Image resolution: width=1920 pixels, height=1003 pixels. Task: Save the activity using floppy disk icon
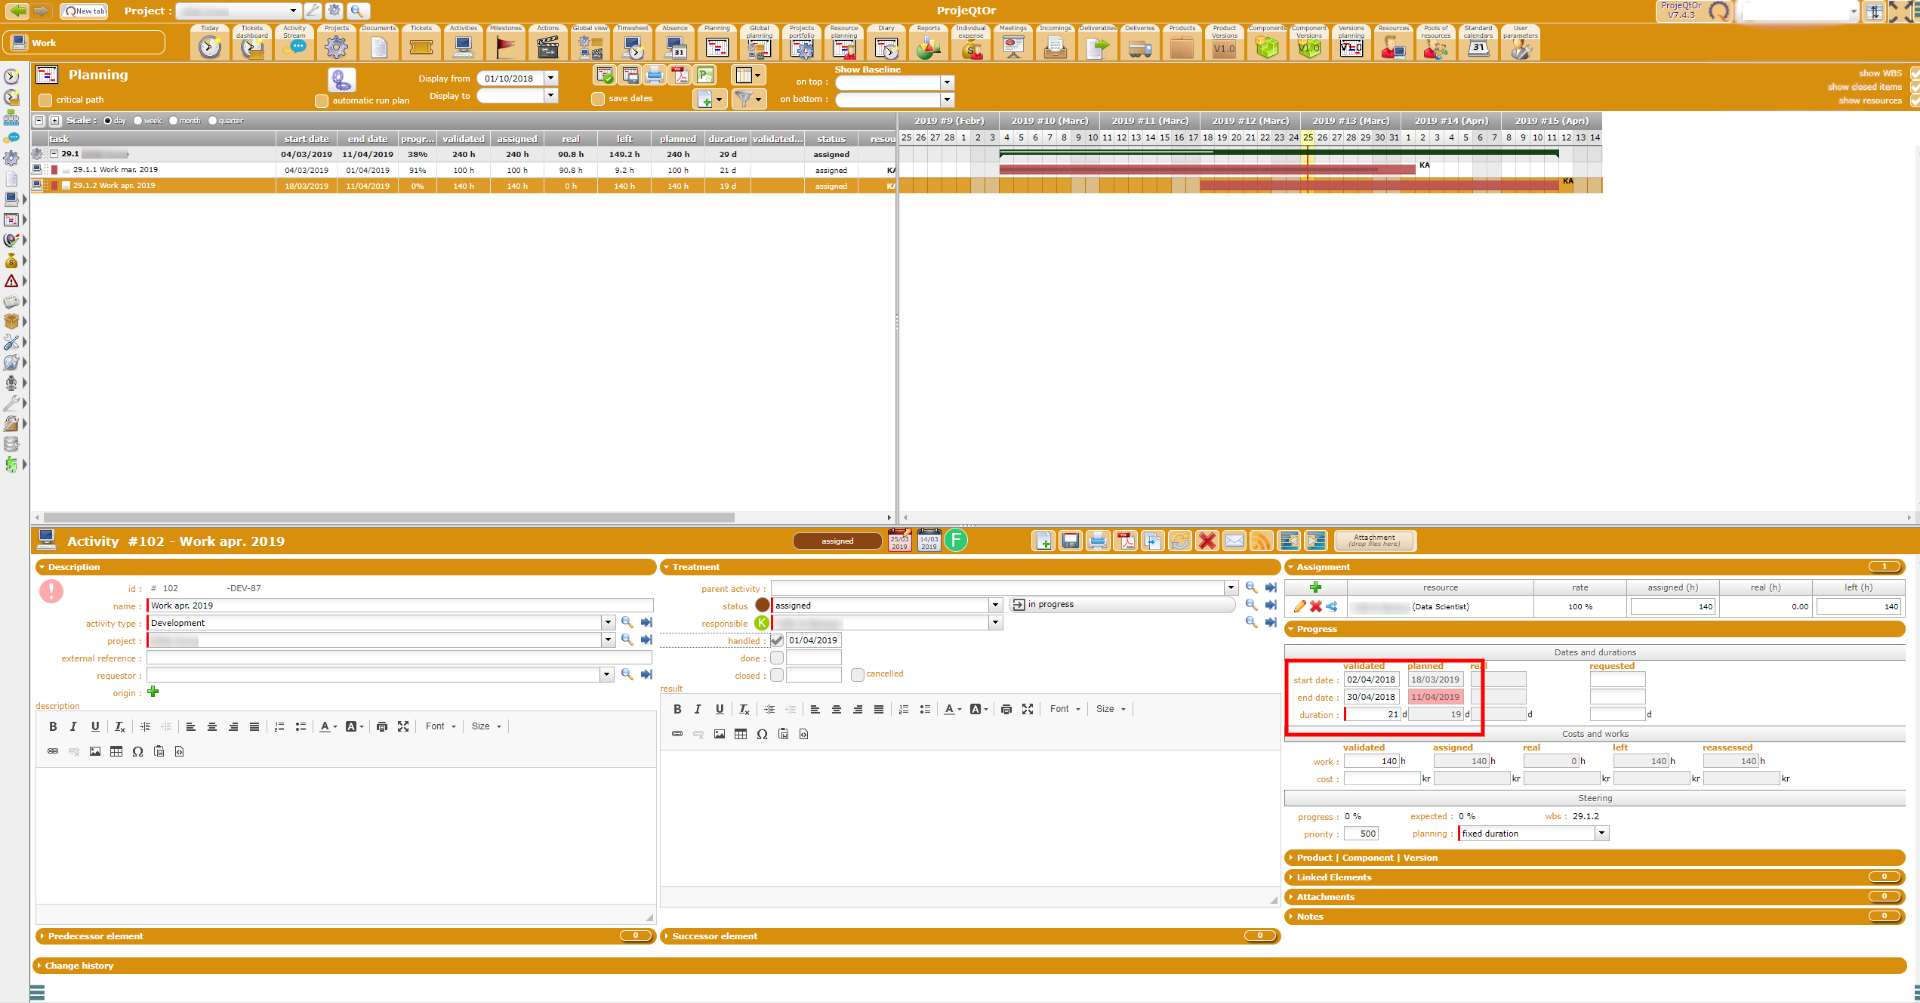tap(1070, 541)
